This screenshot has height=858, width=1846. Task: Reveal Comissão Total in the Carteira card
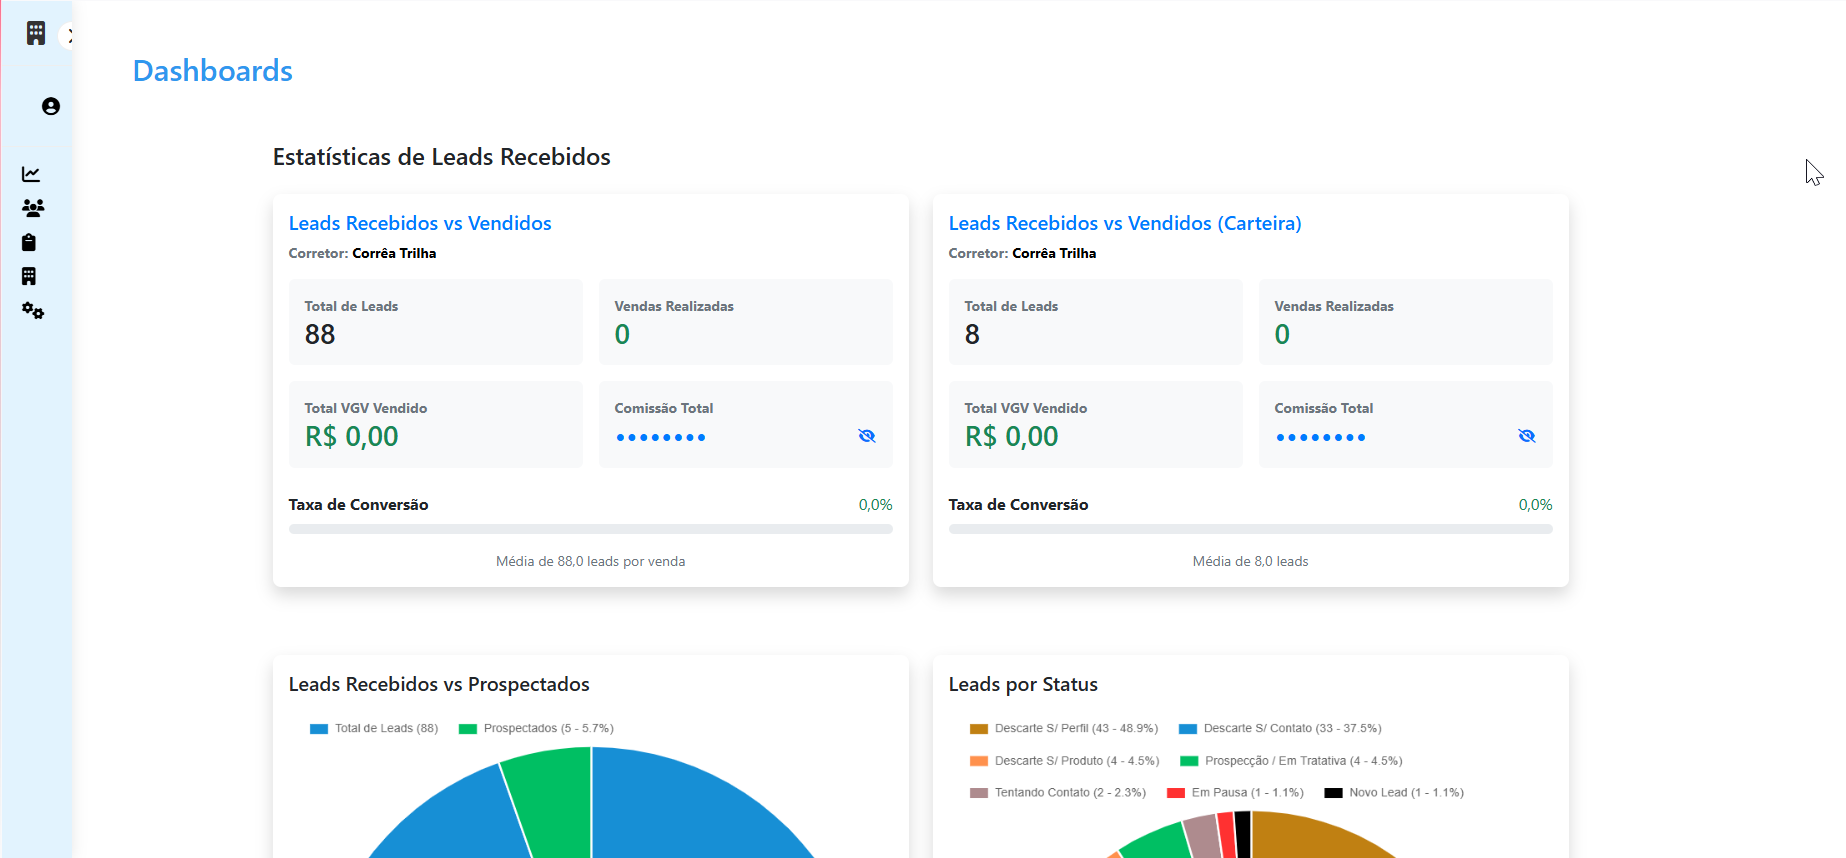pyautogui.click(x=1527, y=436)
